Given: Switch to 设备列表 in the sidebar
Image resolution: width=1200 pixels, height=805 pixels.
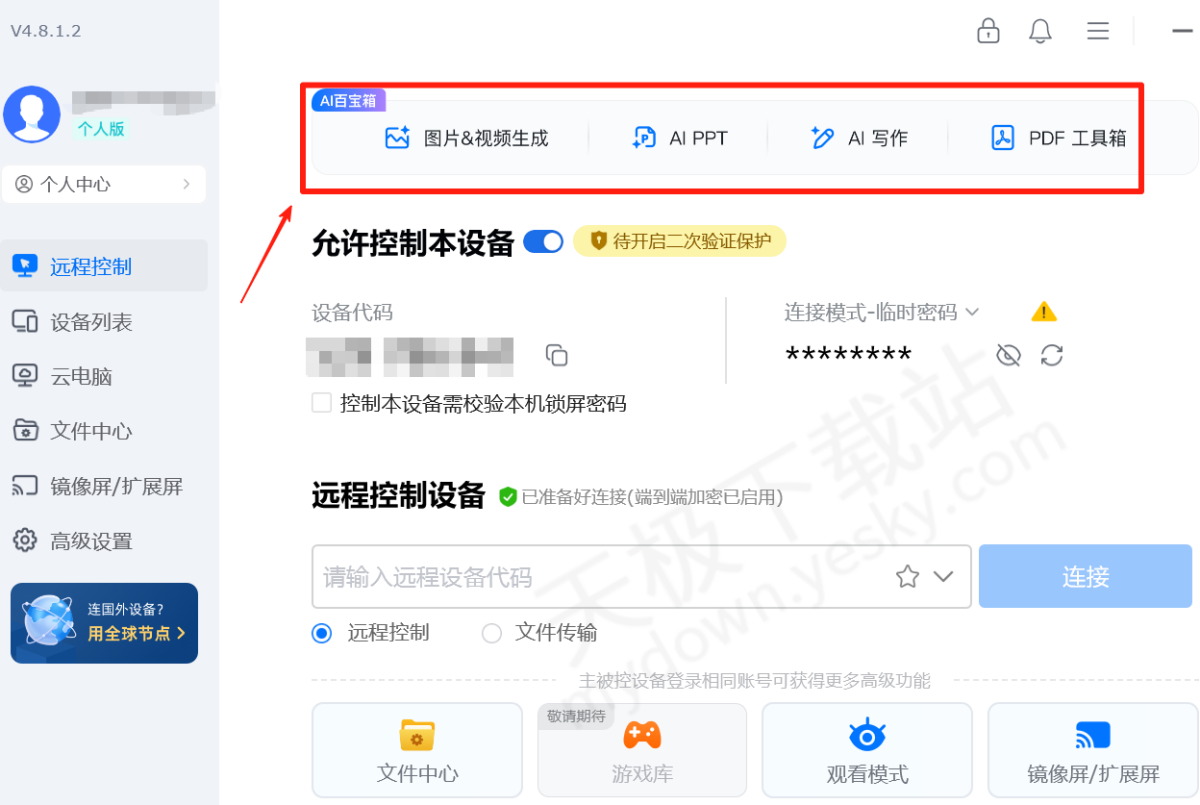Looking at the screenshot, I should (x=90, y=321).
